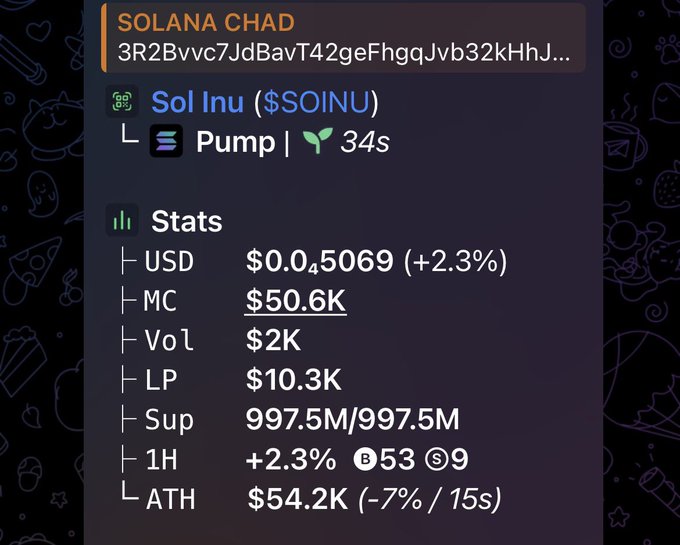Click the circled S sells icon
The width and height of the screenshot is (680, 545).
436,459
